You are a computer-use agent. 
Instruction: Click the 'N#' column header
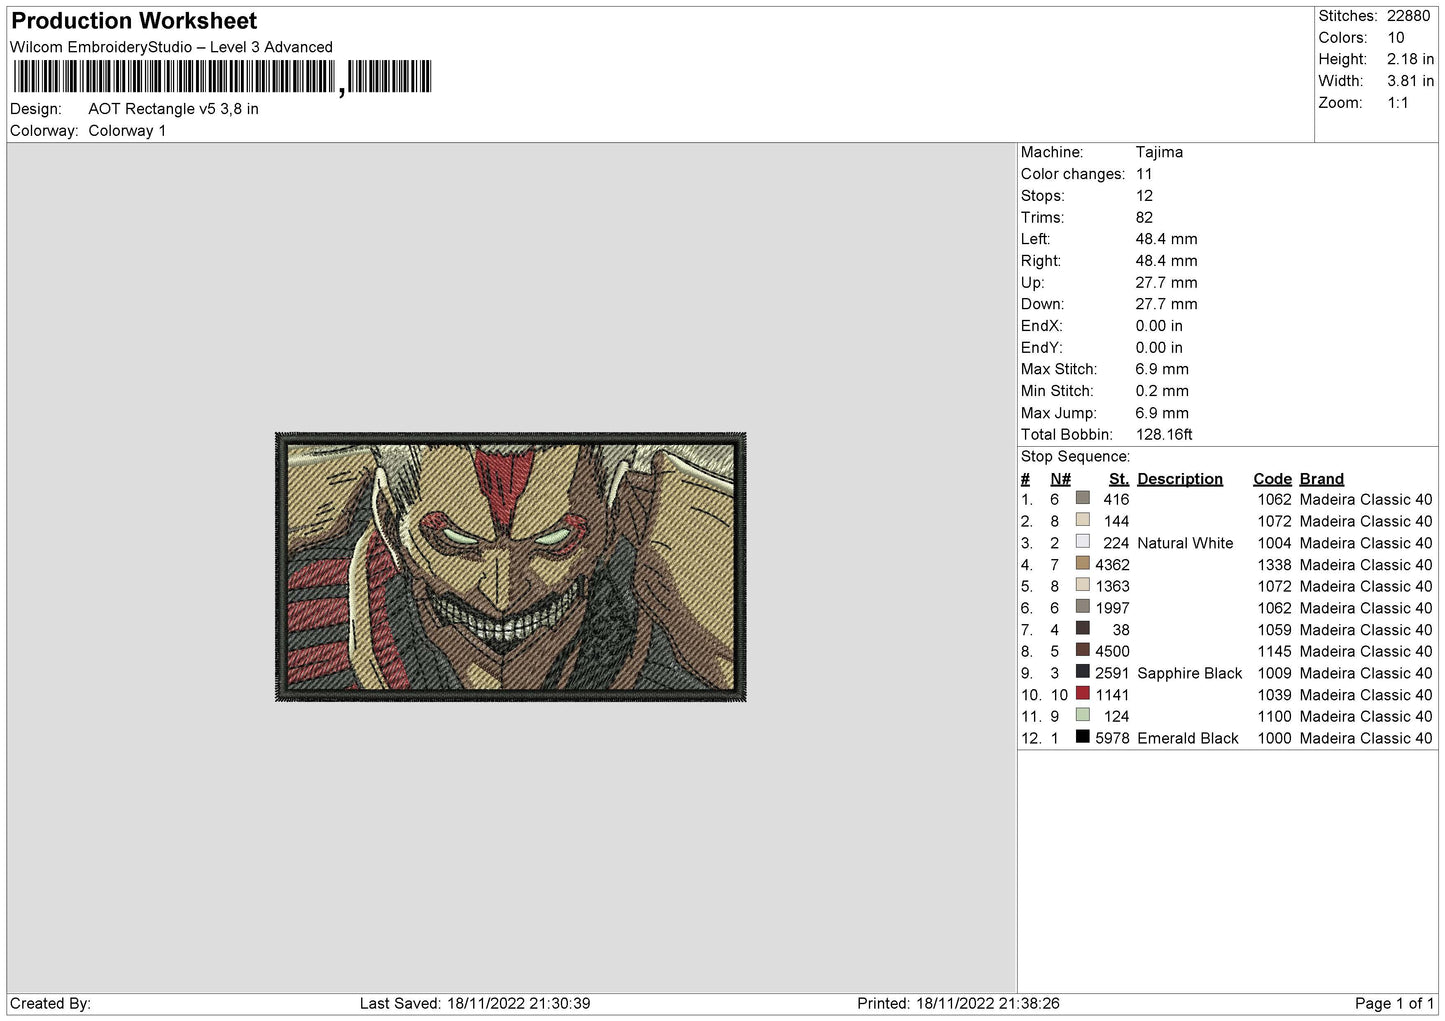tap(1061, 479)
